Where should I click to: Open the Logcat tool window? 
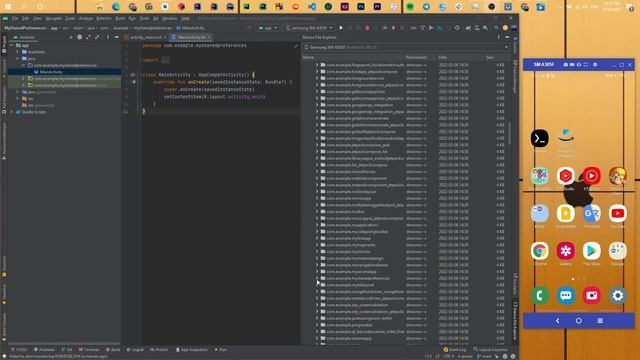pyautogui.click(x=135, y=350)
